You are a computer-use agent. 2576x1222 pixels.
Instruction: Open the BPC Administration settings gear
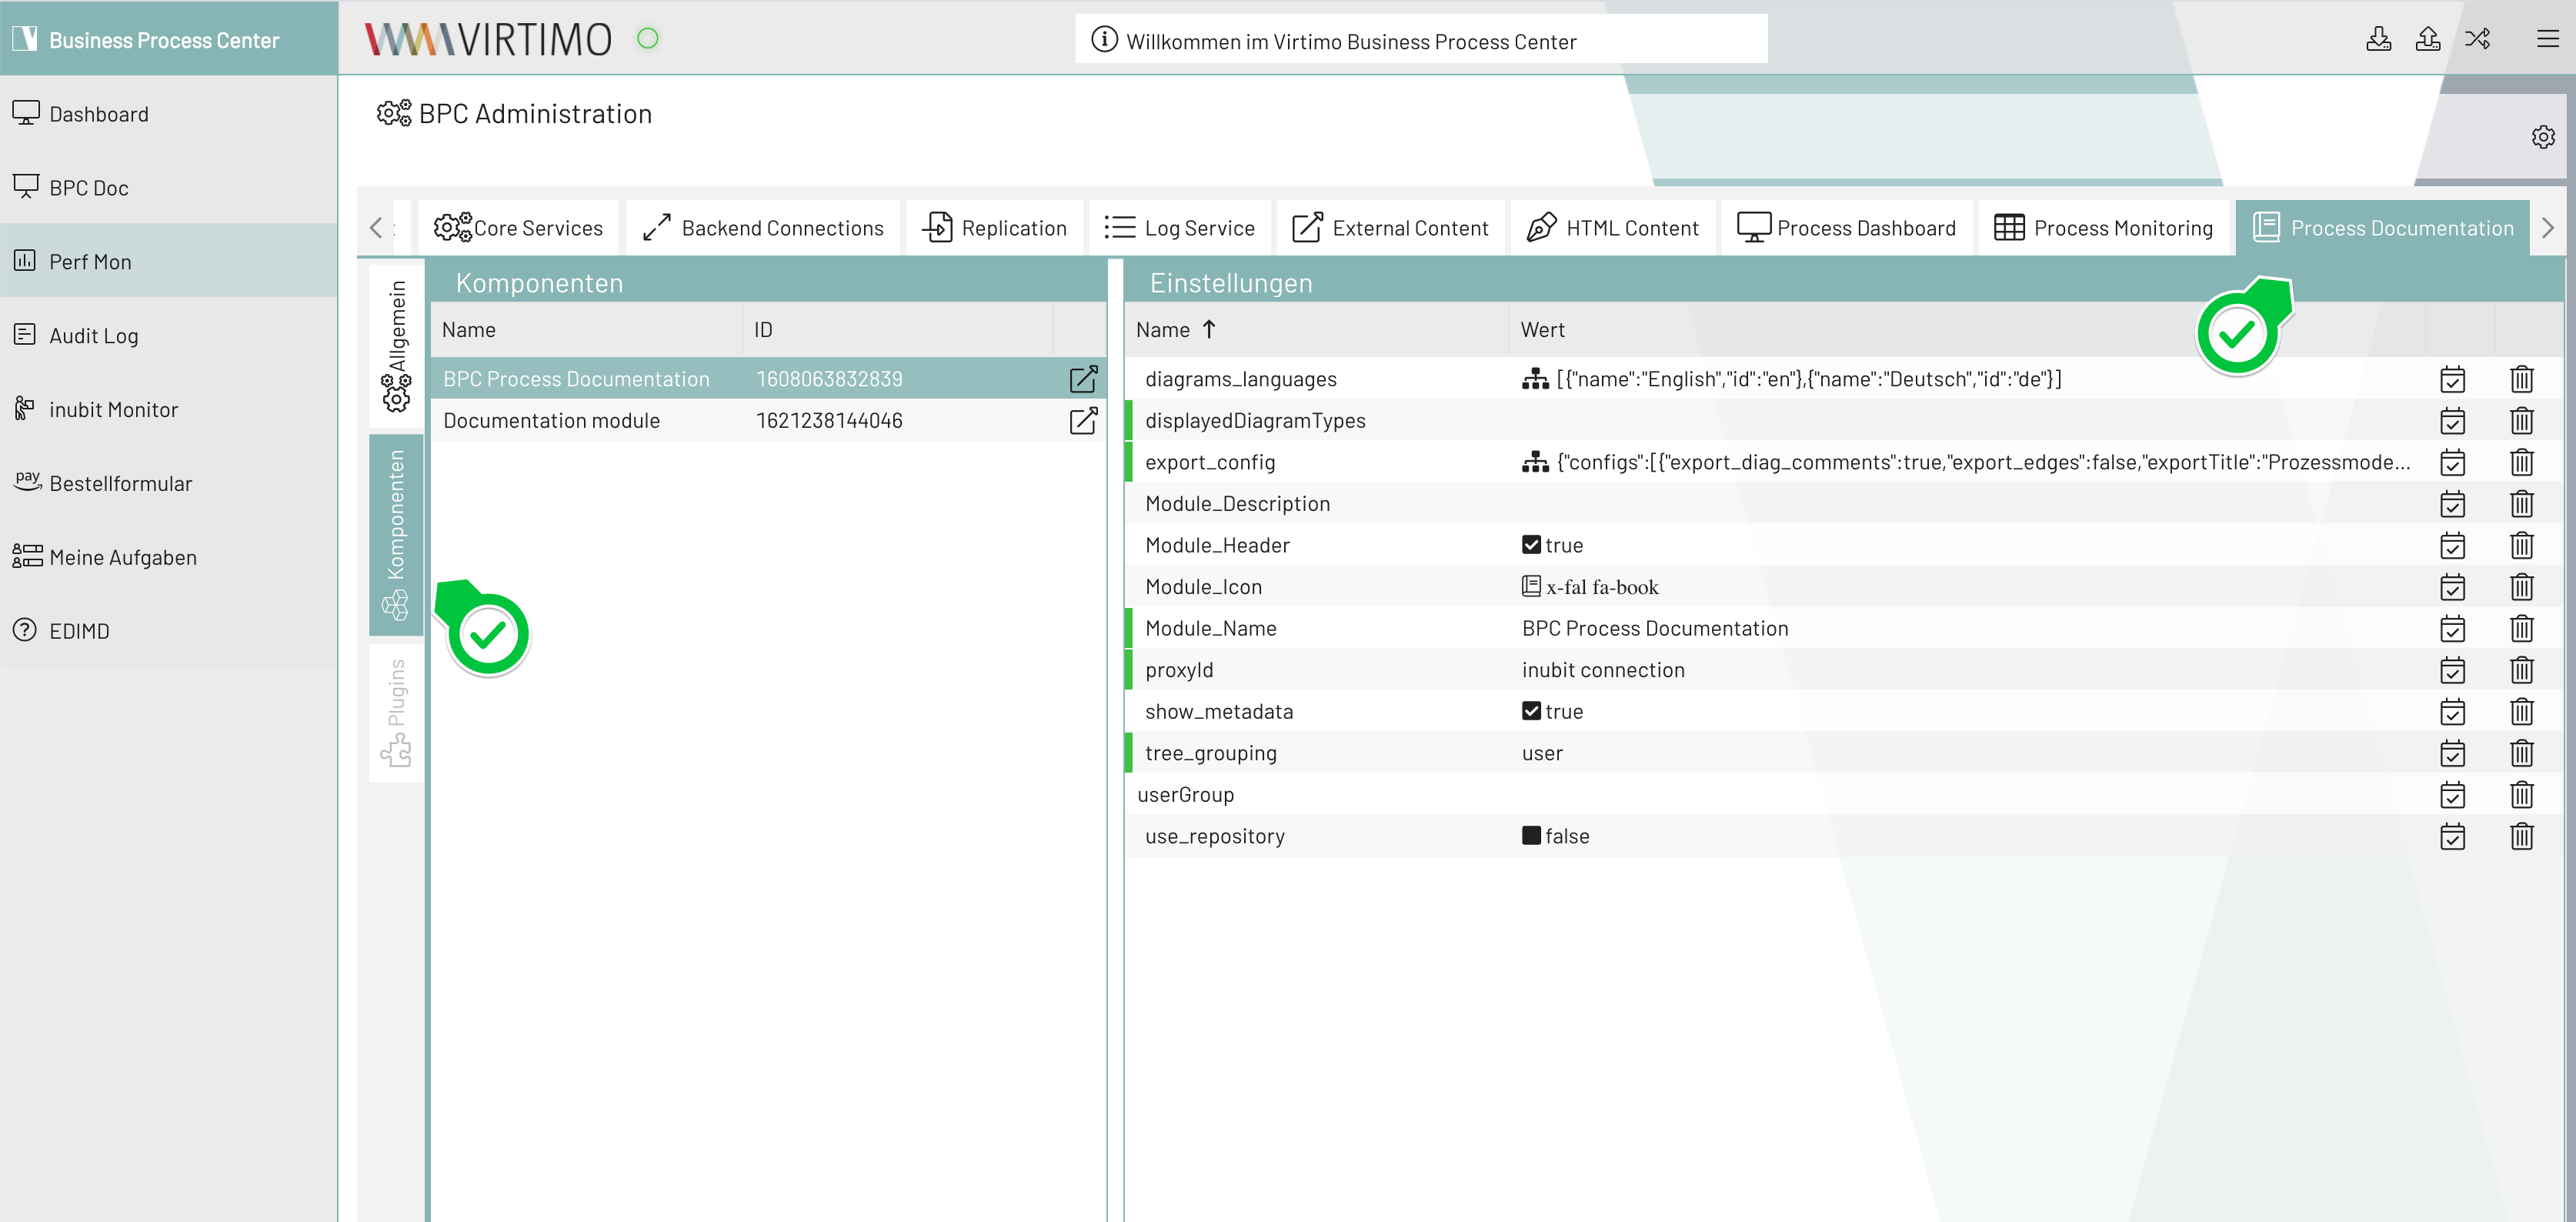click(x=2543, y=137)
